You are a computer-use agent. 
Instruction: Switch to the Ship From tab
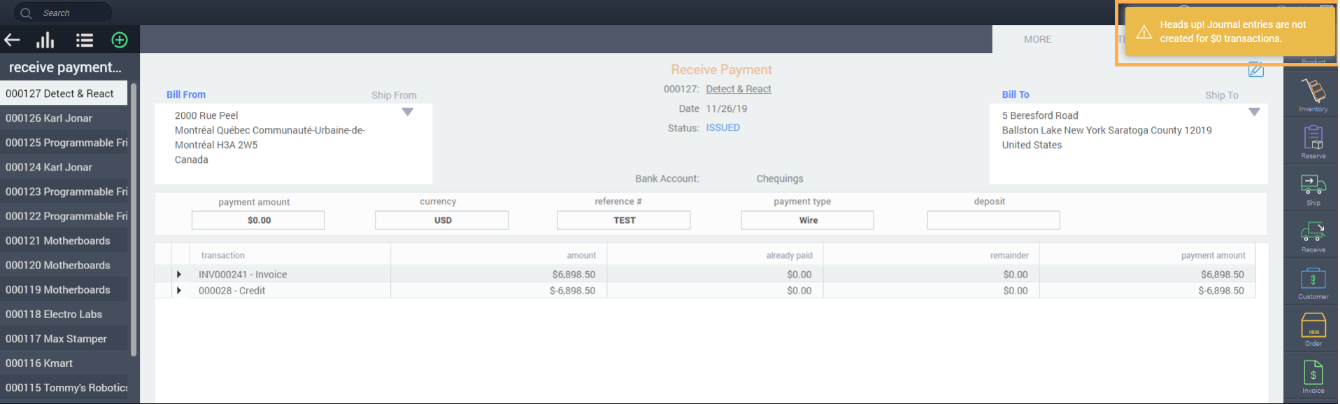[394, 96]
